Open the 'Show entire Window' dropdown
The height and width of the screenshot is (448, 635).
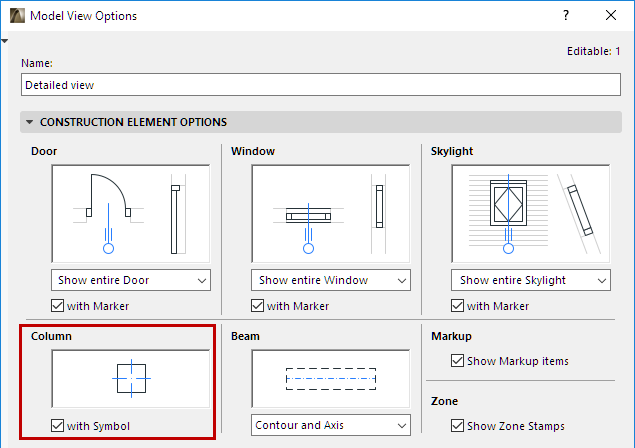(331, 280)
